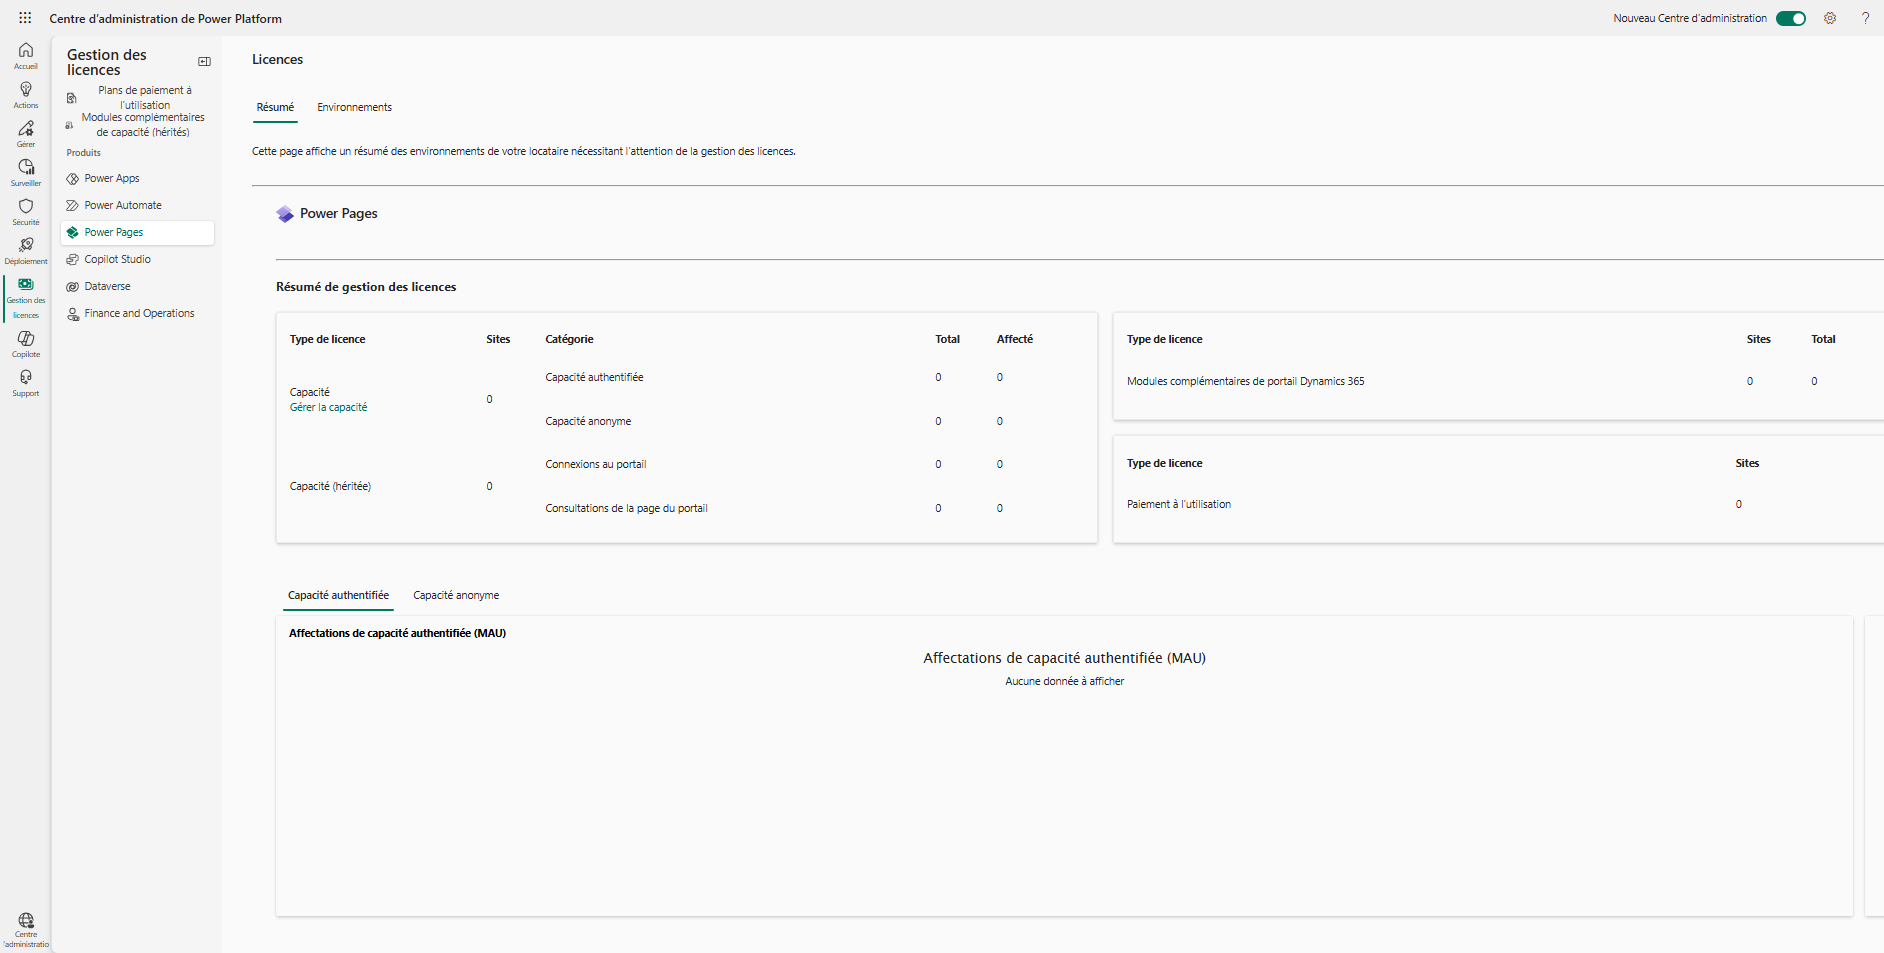Select Capacité anonyme chart tab
Screen dimensions: 1884x953
tap(456, 595)
